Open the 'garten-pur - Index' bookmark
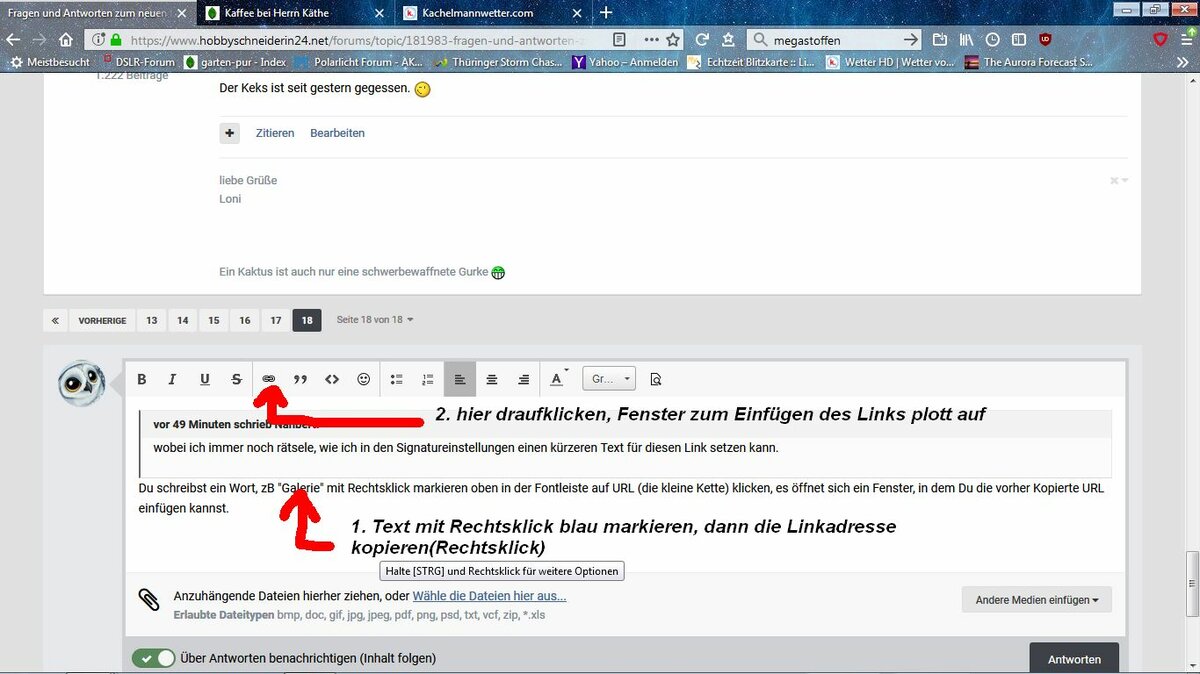 pos(236,62)
